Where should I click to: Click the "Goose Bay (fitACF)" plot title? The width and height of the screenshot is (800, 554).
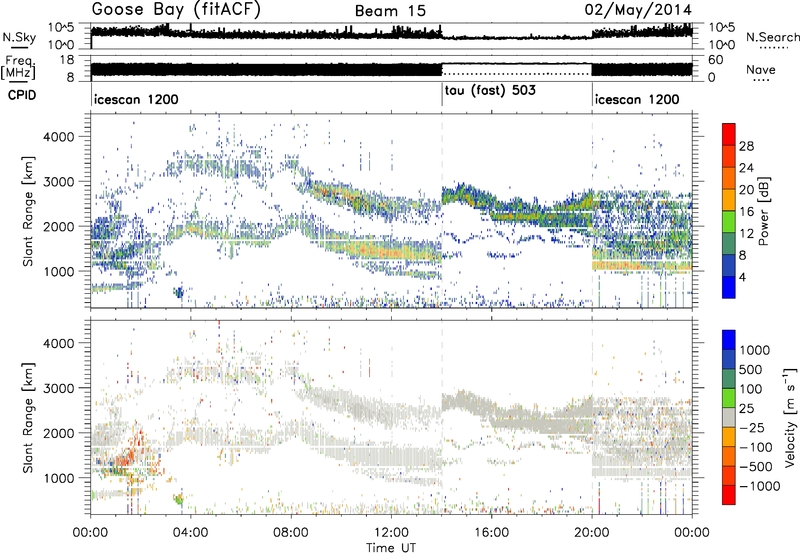pyautogui.click(x=176, y=9)
